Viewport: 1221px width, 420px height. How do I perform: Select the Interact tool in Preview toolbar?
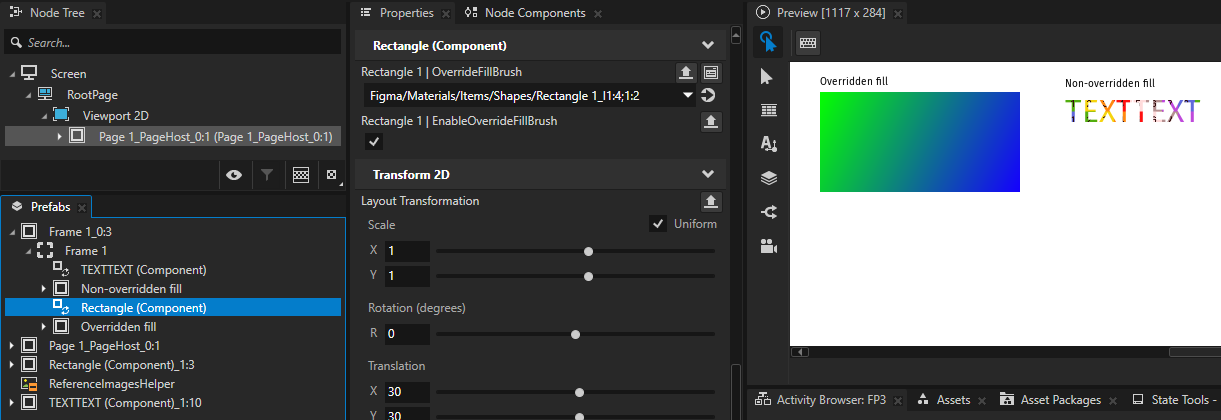[768, 42]
